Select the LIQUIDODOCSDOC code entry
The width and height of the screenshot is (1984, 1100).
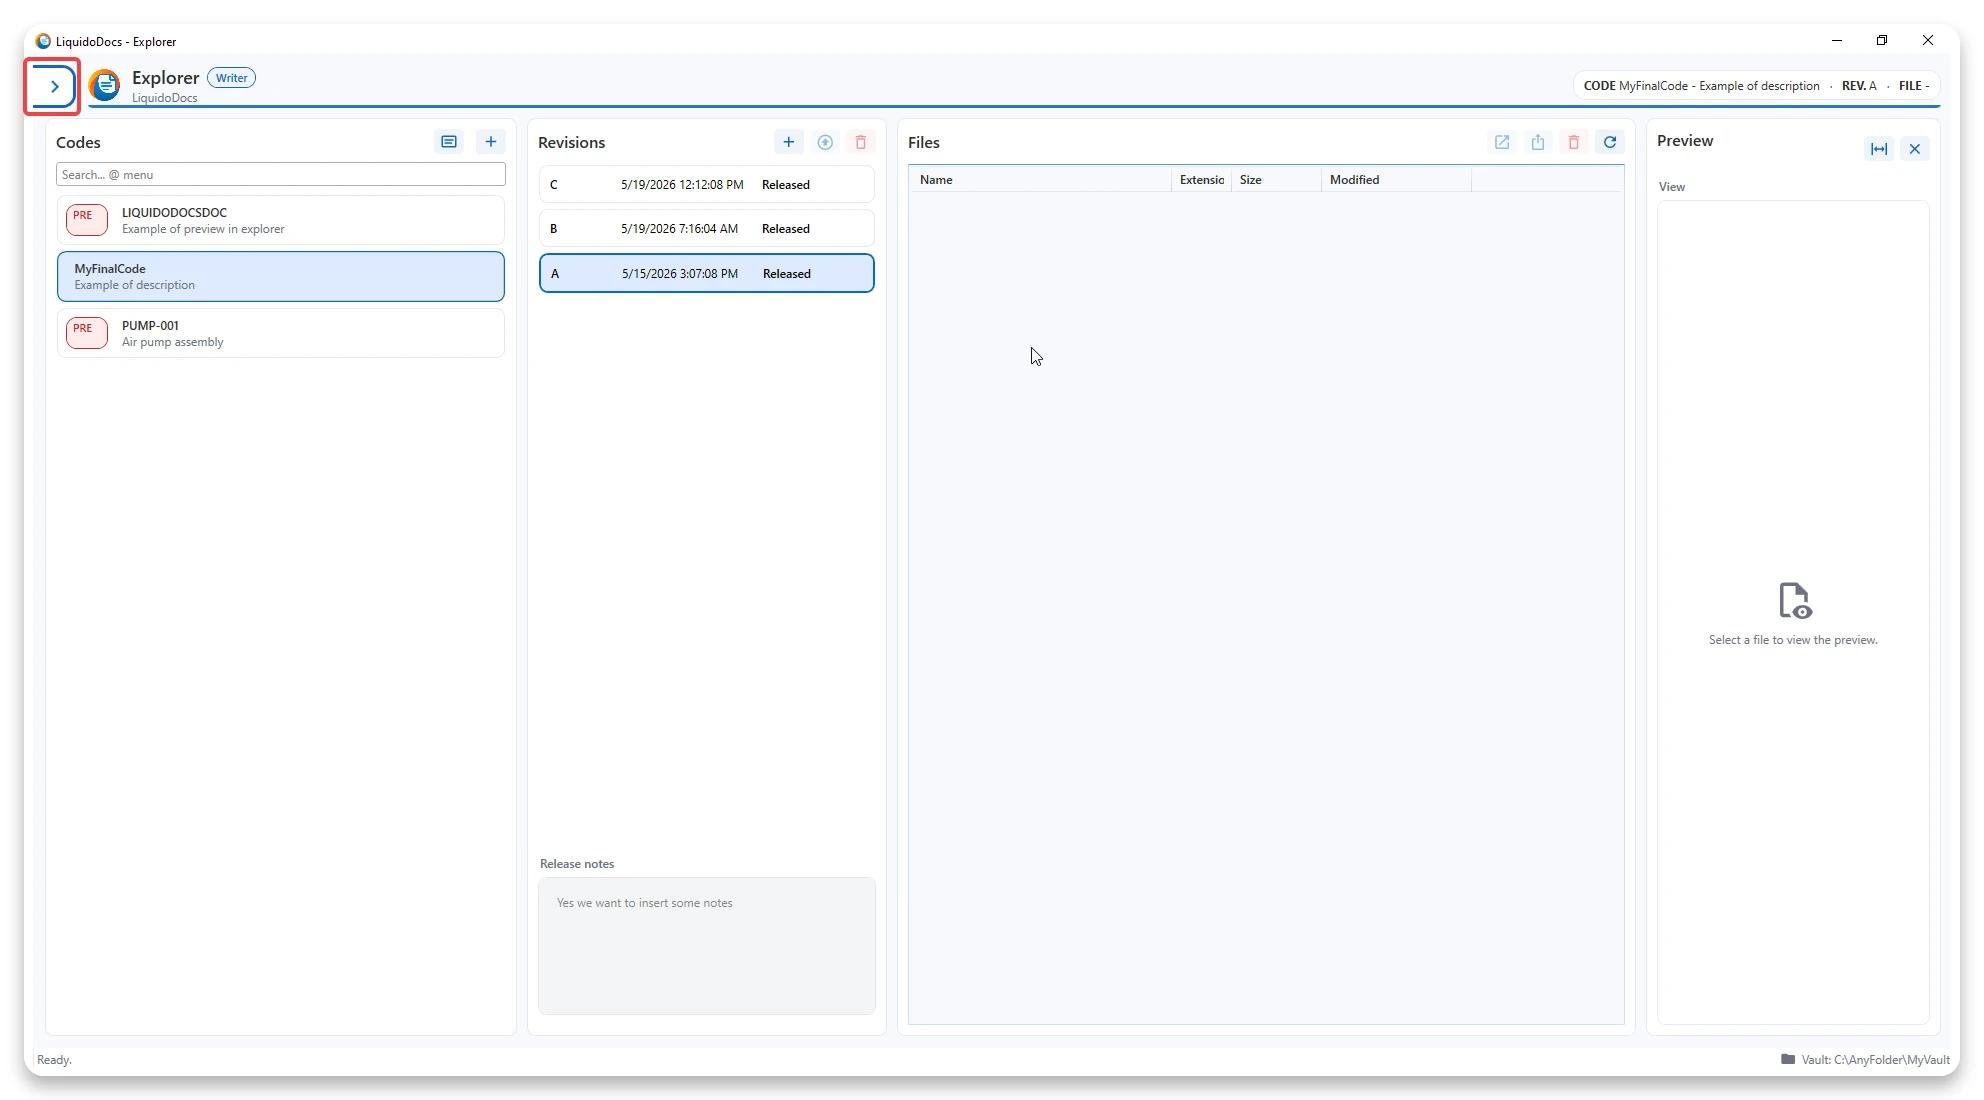pyautogui.click(x=281, y=220)
